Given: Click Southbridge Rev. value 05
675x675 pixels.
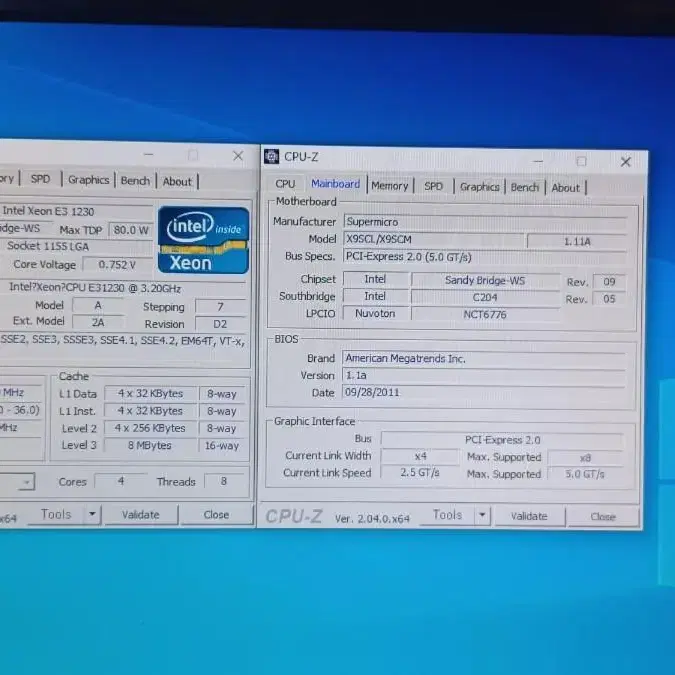Looking at the screenshot, I should click(x=609, y=299).
